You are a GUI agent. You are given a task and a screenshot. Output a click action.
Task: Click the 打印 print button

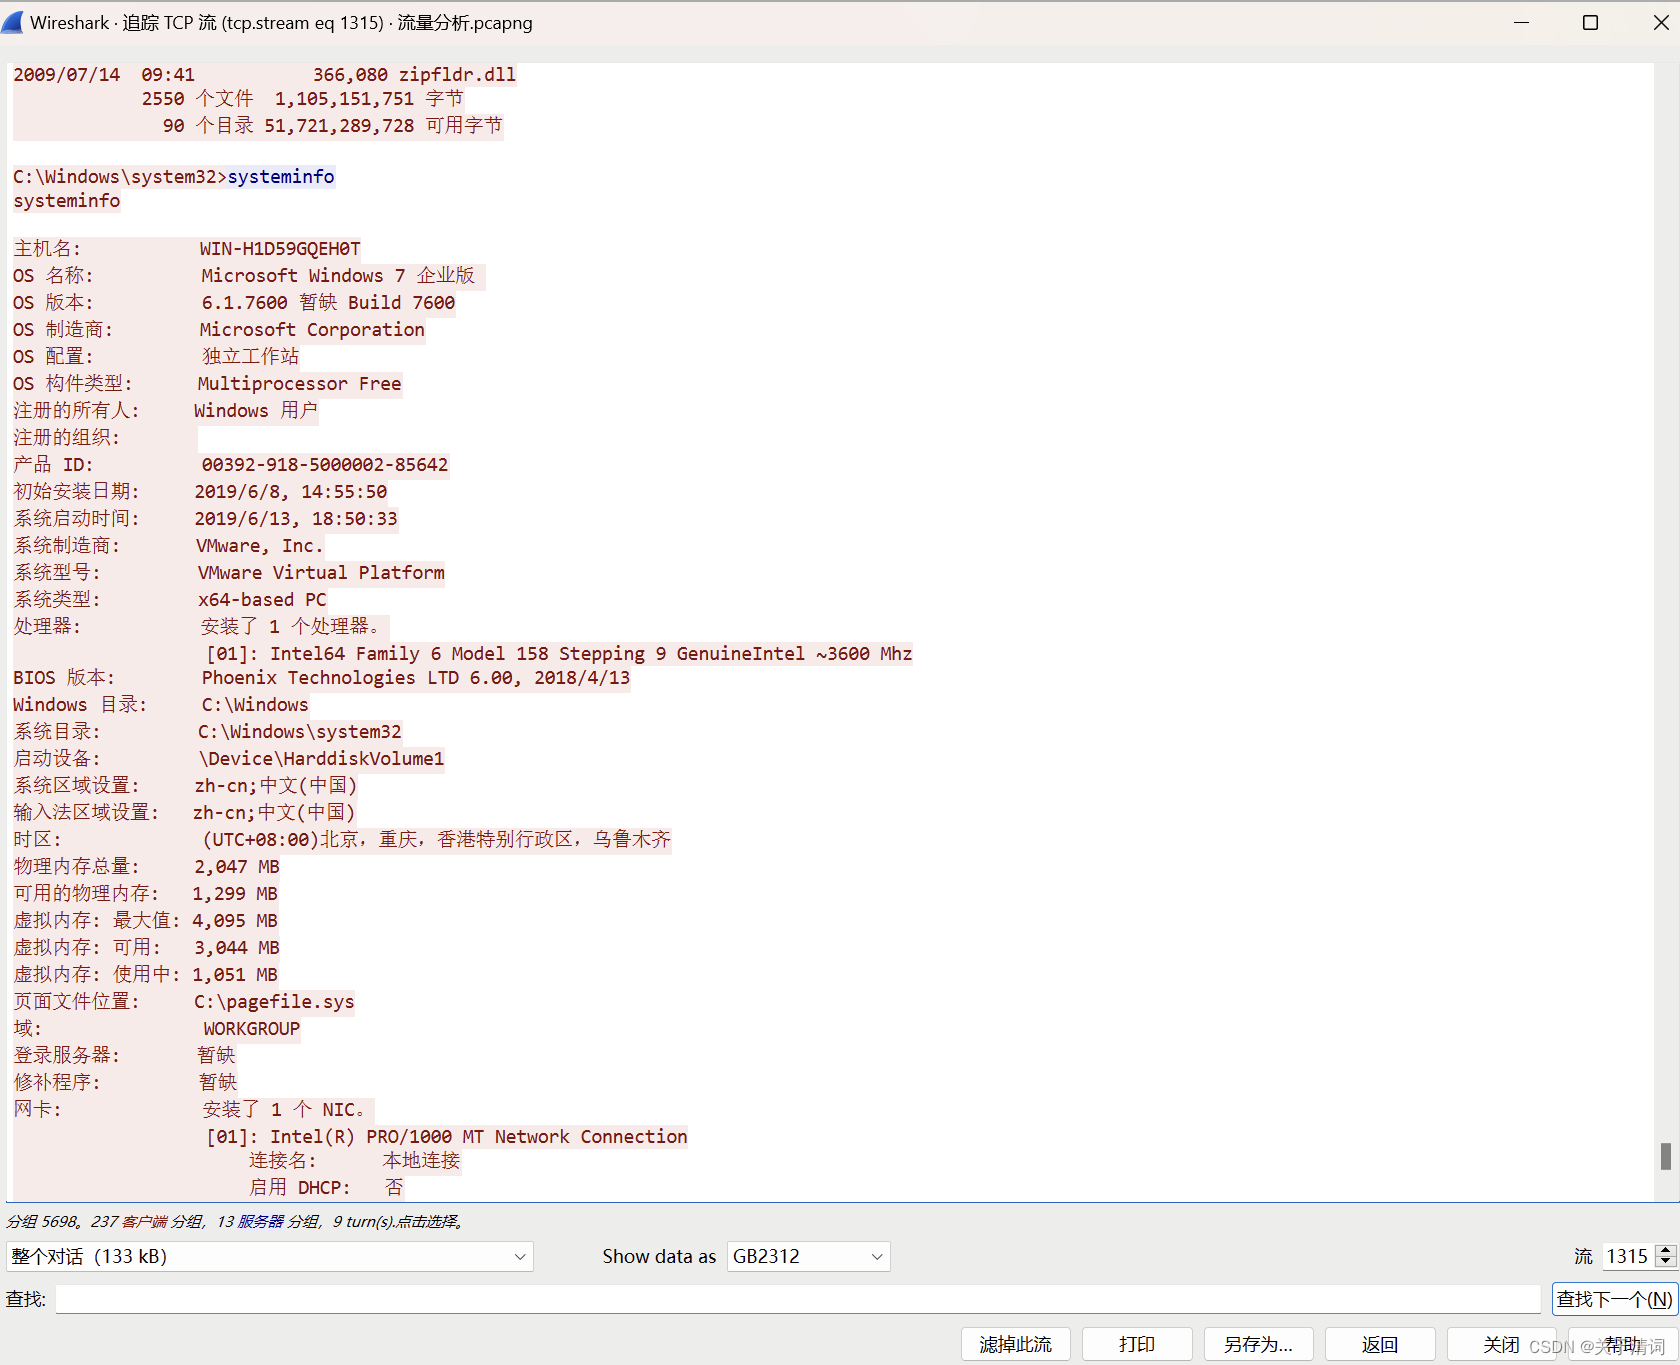(1137, 1344)
